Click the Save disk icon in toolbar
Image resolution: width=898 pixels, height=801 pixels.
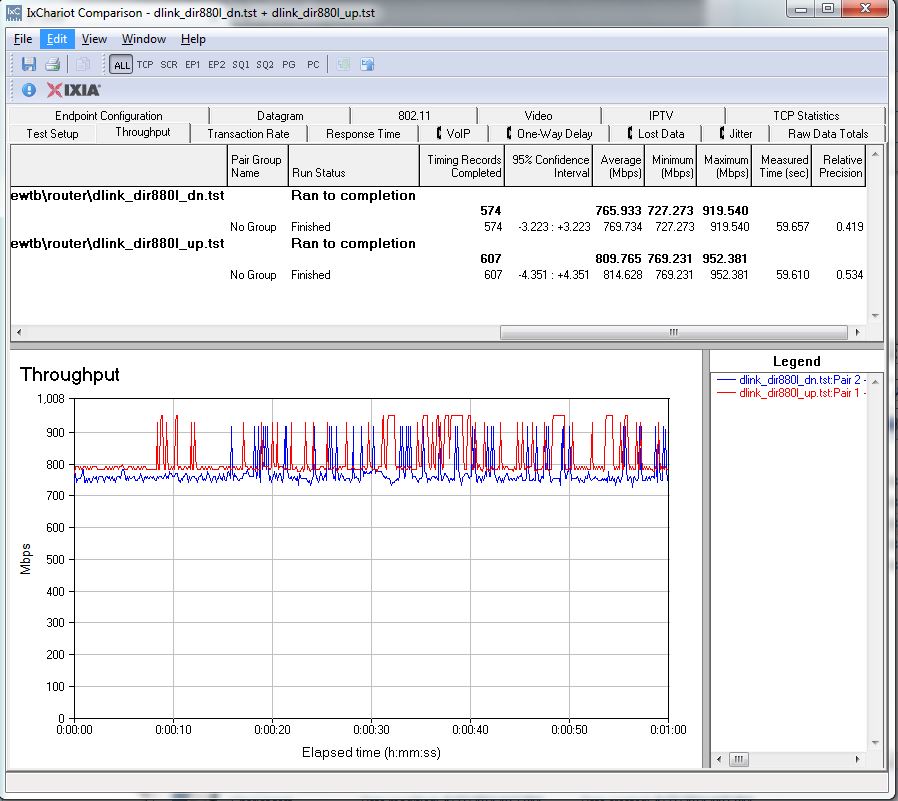click(29, 64)
